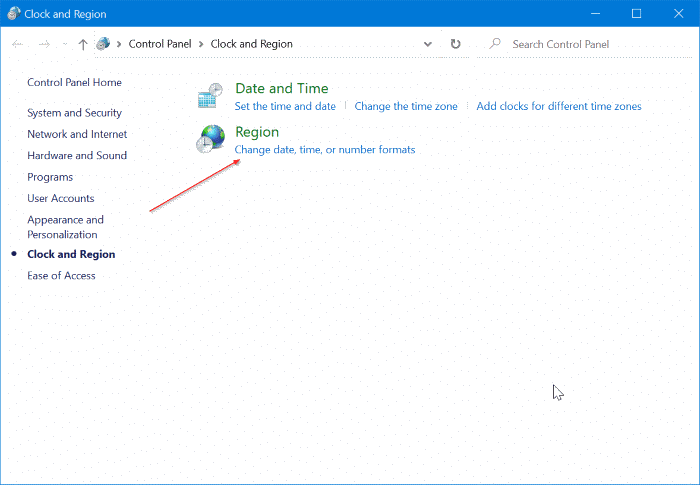
Task: Open Programs category
Action: (x=50, y=177)
